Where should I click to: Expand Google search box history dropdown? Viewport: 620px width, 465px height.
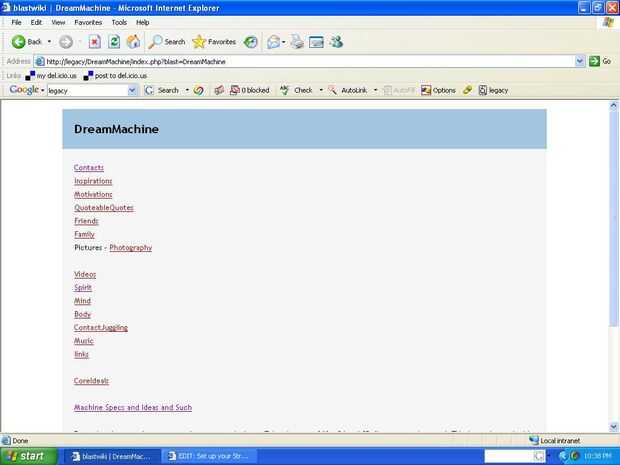132,91
